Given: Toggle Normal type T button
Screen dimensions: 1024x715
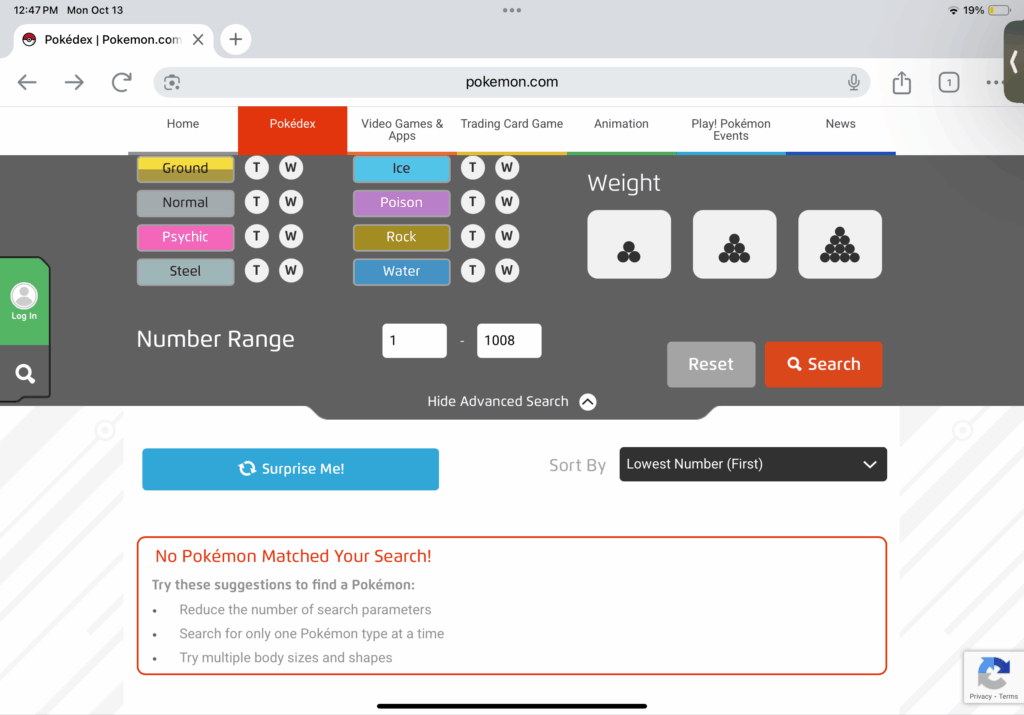Looking at the screenshot, I should tap(257, 202).
